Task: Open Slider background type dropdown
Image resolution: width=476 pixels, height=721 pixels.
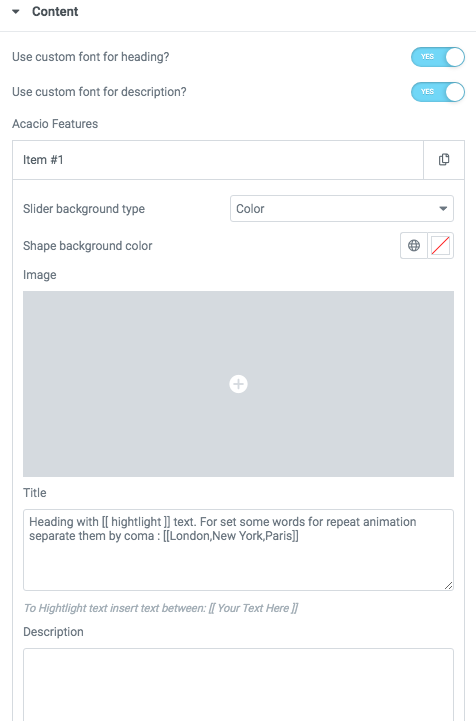Action: point(342,209)
